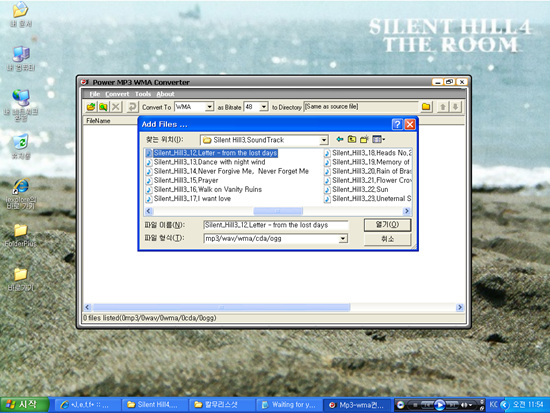Screen dimensions: 550x413
Task: Open the look-in folder dropdown
Action: pyautogui.click(x=324, y=140)
